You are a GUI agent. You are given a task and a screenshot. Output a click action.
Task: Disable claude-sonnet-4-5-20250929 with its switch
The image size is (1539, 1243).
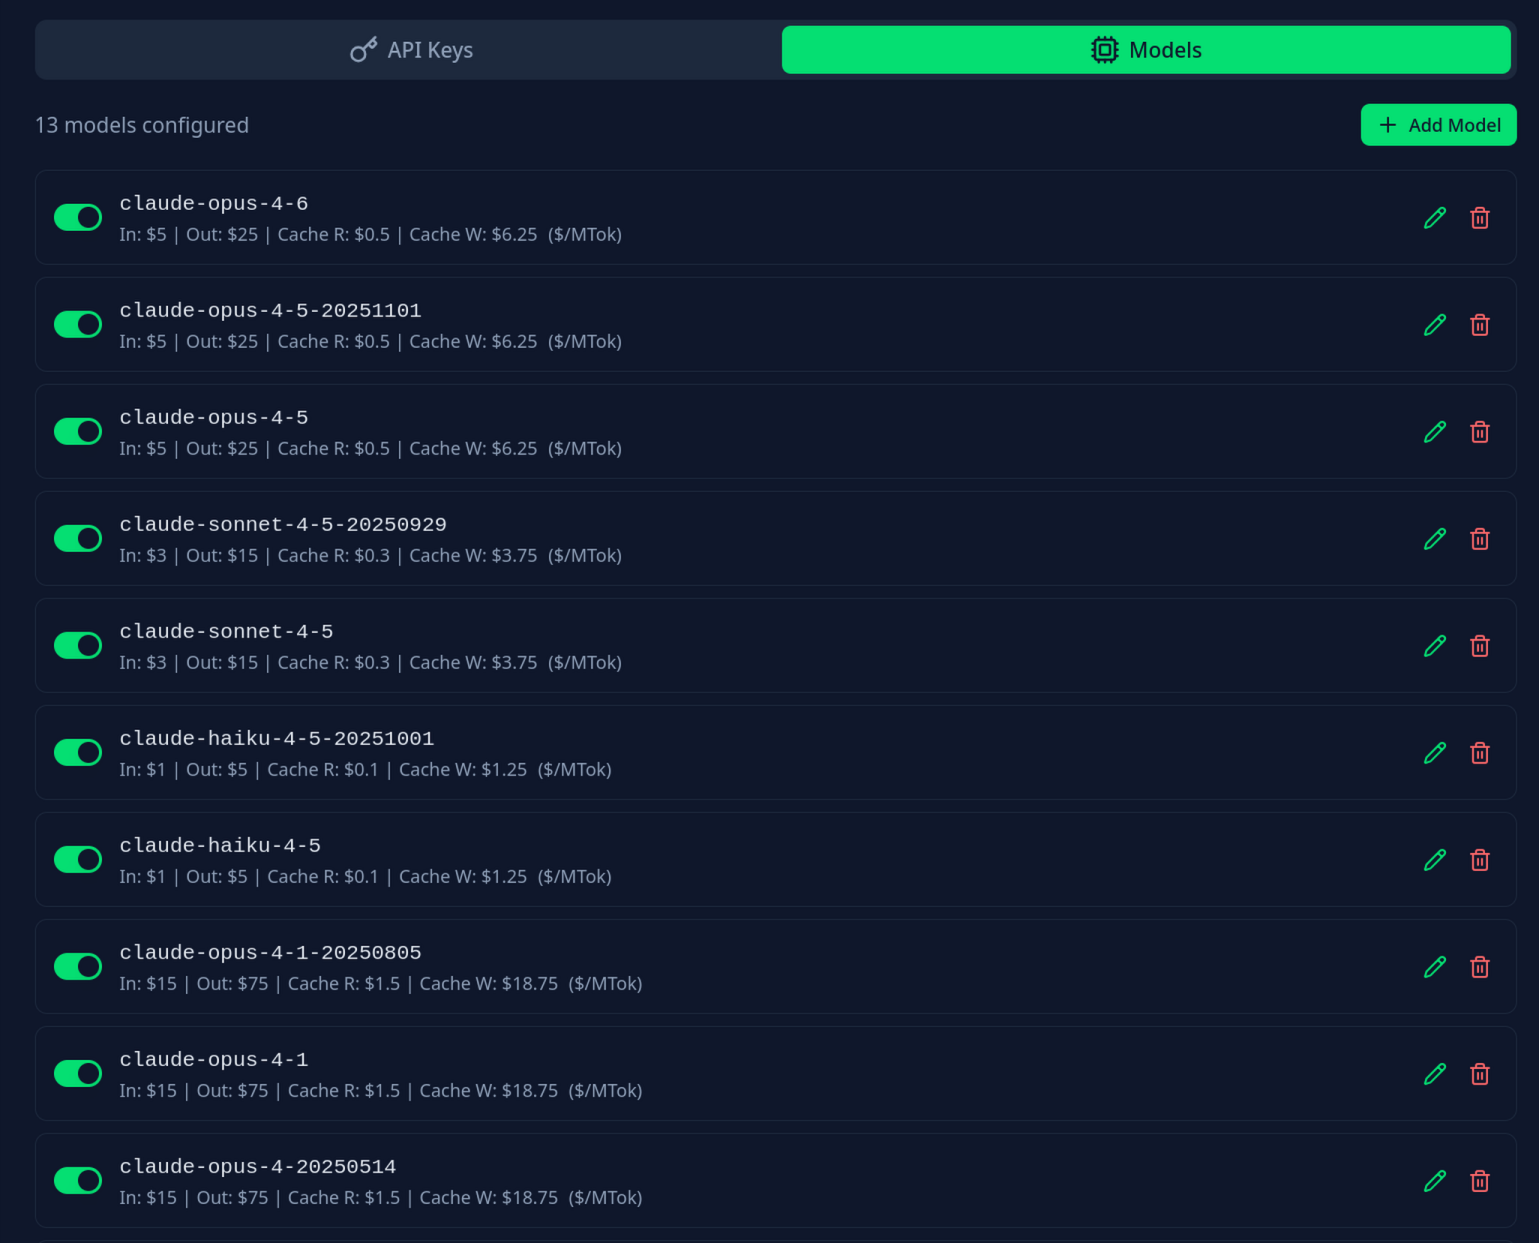(78, 538)
